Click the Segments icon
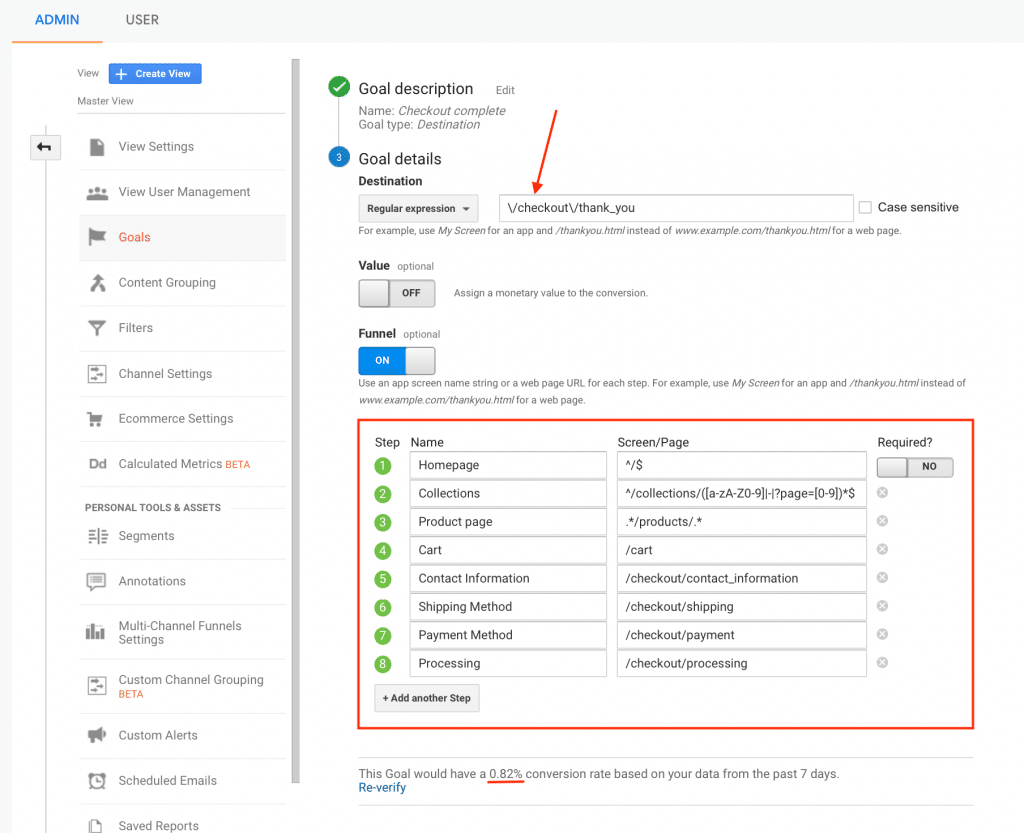 (97, 536)
